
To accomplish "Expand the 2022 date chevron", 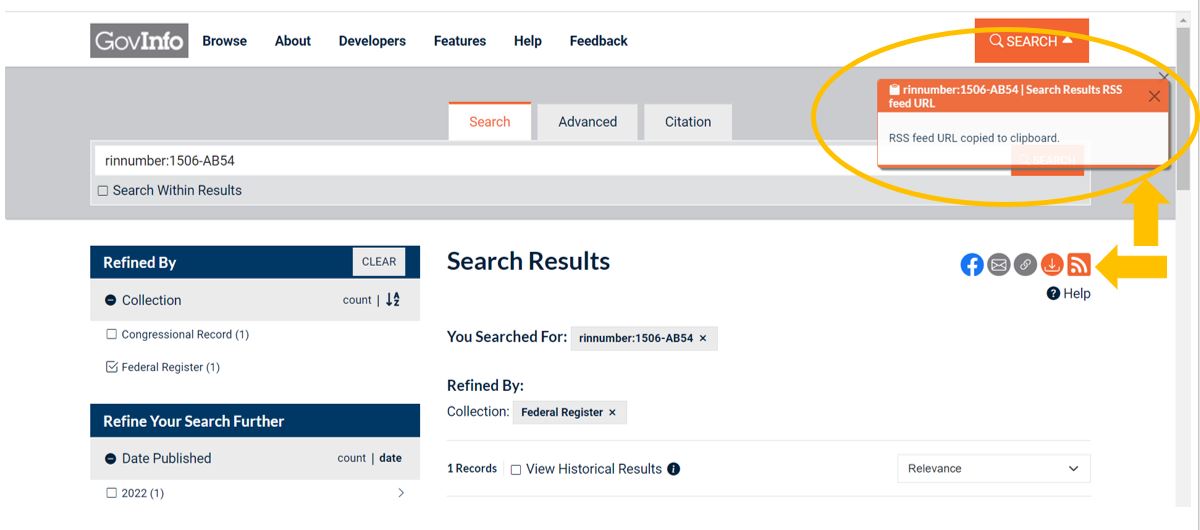I will 401,493.
